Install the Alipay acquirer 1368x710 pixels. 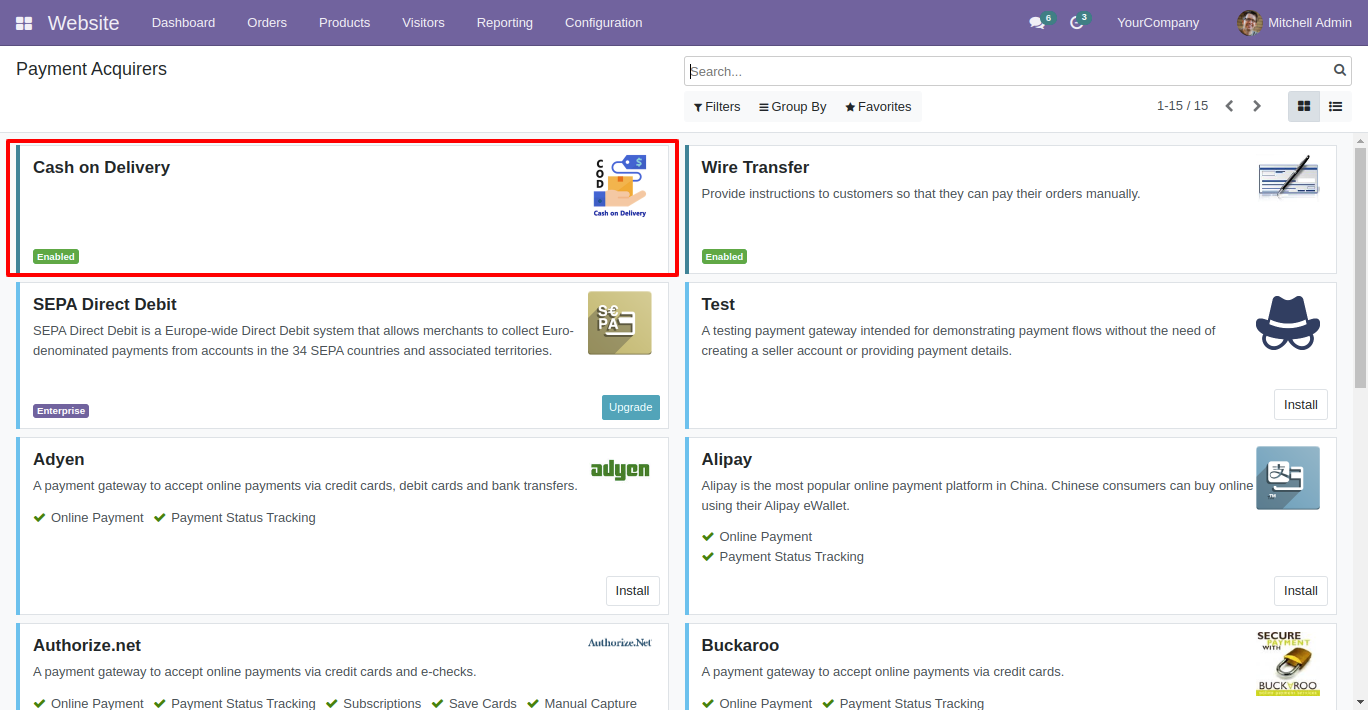click(1301, 591)
